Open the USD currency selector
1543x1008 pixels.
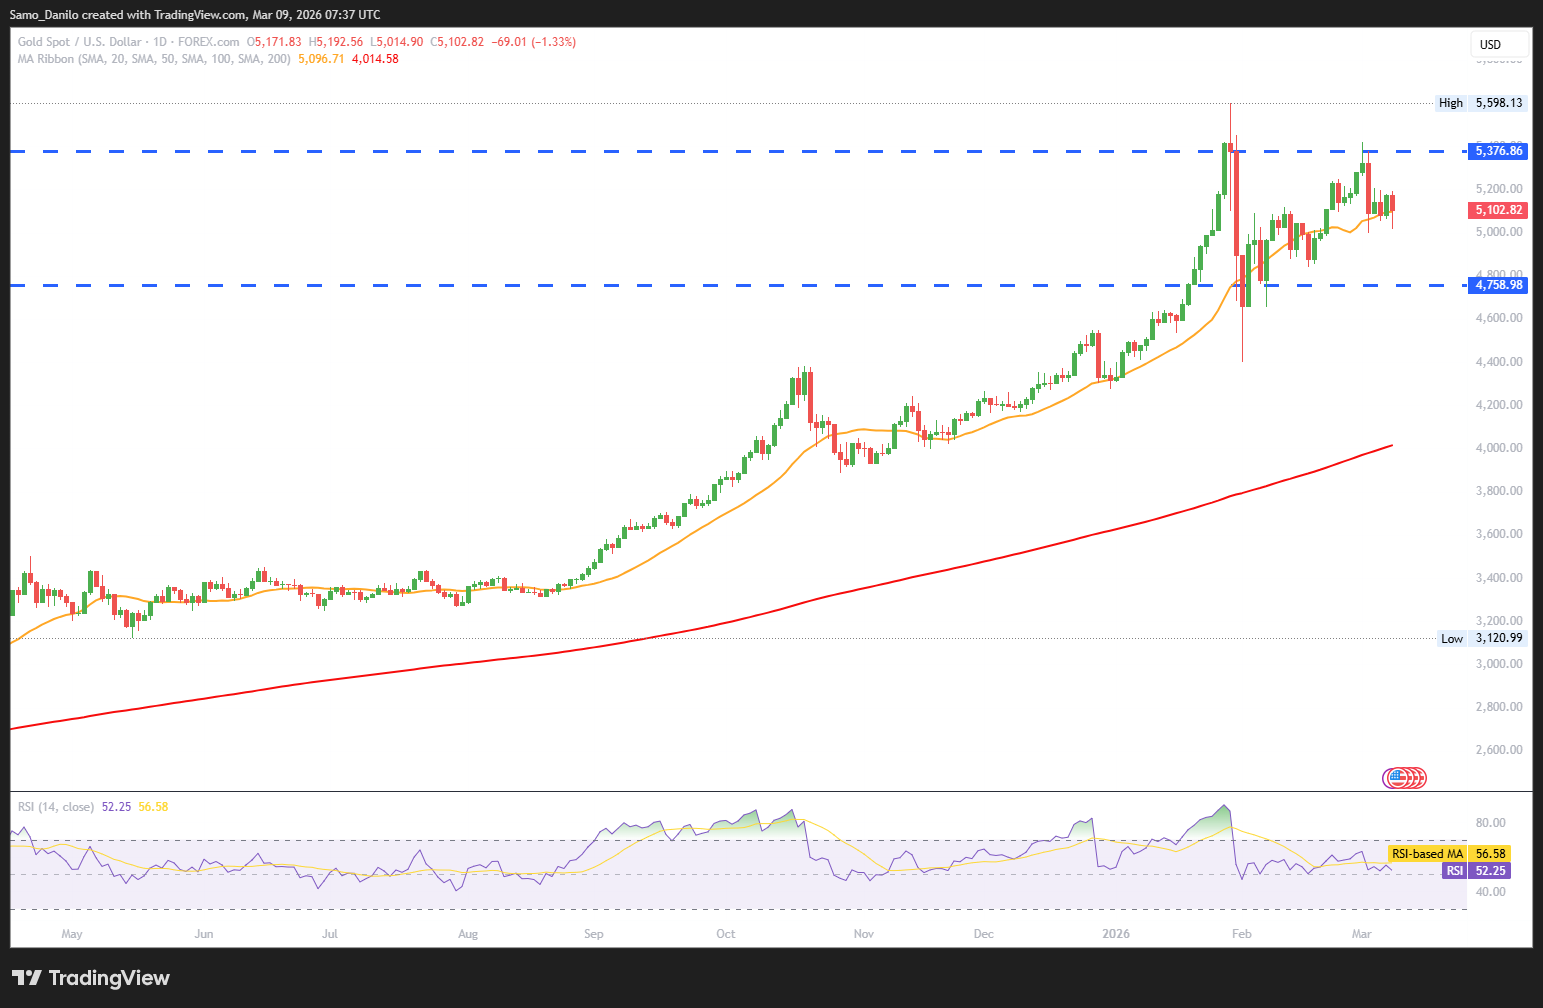pos(1497,45)
